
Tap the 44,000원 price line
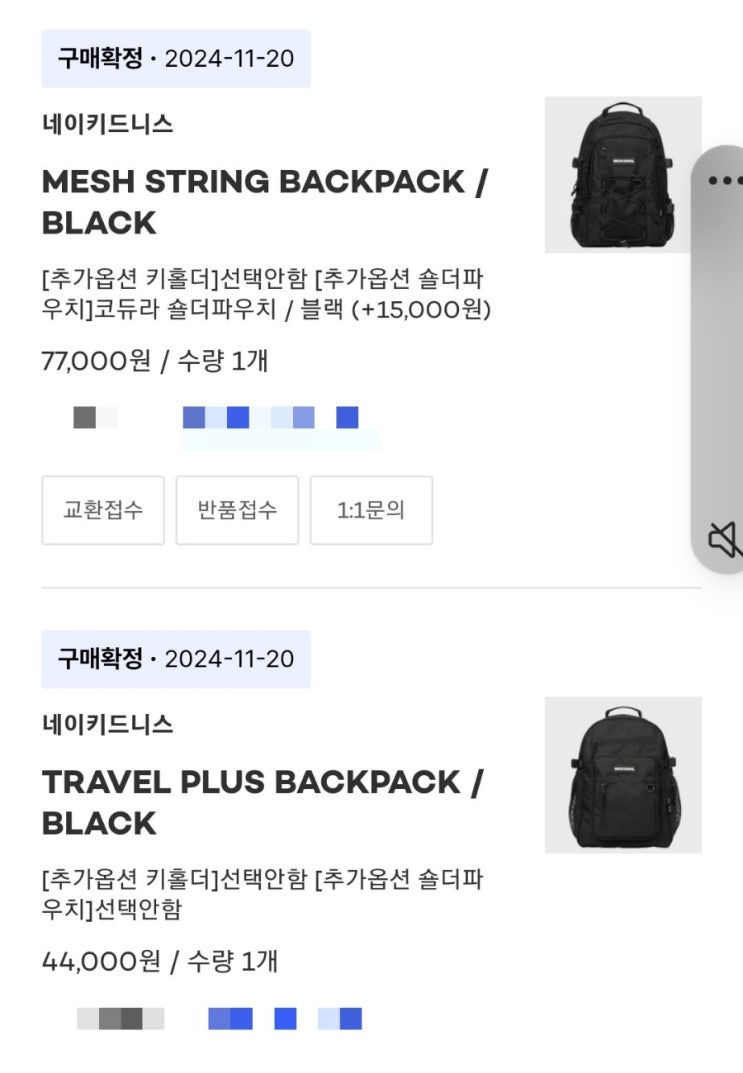(x=160, y=961)
